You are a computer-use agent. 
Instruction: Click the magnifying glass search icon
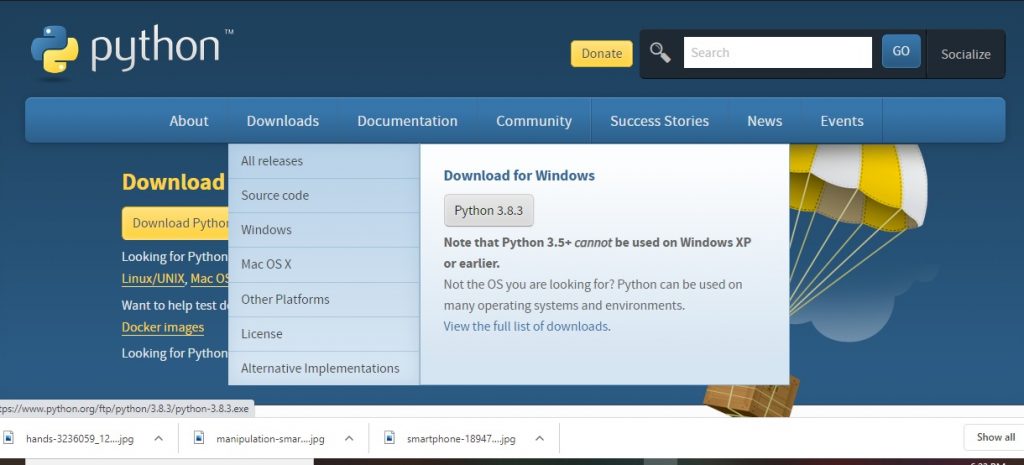[x=660, y=53]
